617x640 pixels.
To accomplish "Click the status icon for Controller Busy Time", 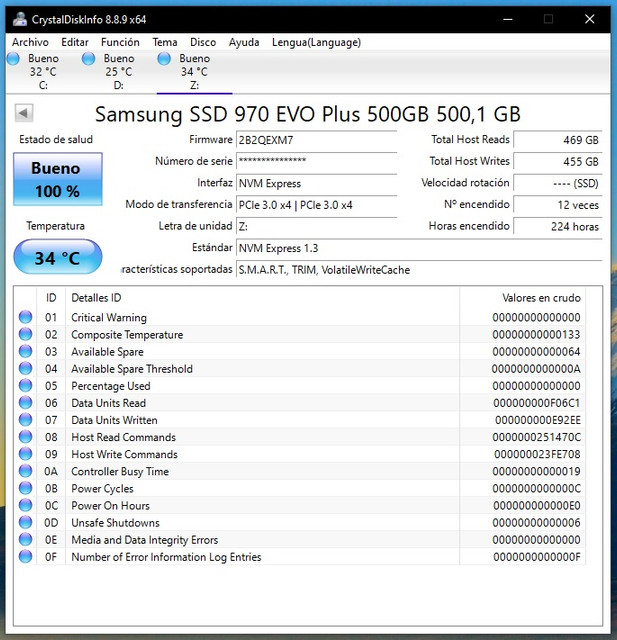I will [x=25, y=471].
